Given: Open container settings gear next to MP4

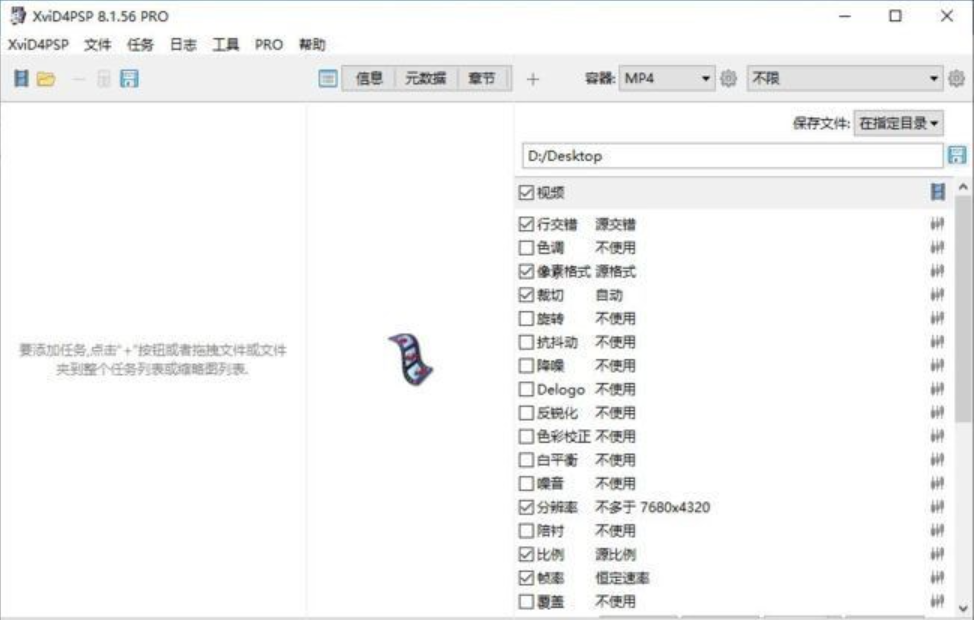Looking at the screenshot, I should pyautogui.click(x=729, y=78).
